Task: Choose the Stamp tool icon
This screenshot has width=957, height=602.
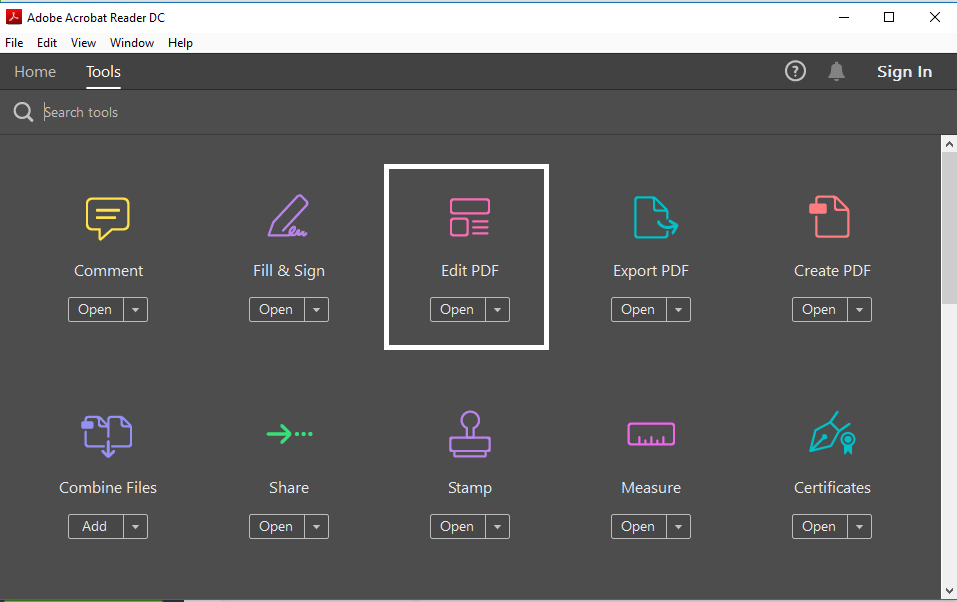Action: (x=470, y=434)
